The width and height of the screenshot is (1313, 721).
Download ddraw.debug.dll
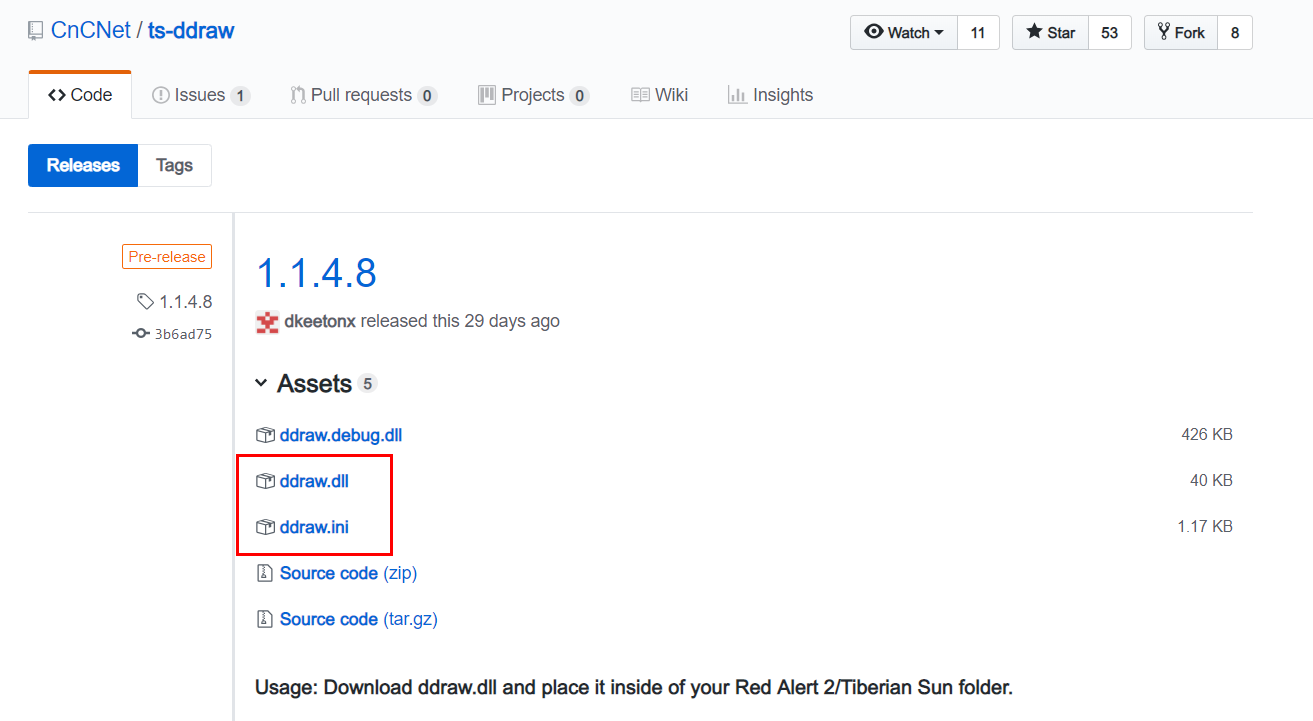tap(341, 435)
